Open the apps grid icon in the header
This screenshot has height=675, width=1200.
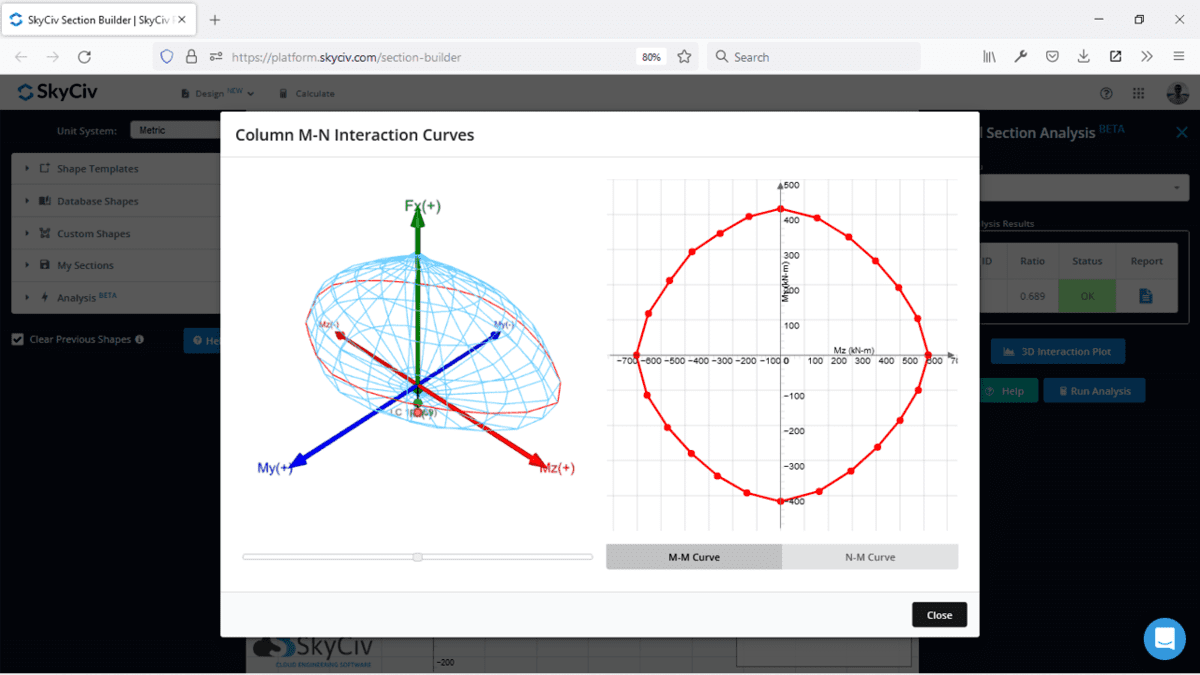pos(1138,93)
